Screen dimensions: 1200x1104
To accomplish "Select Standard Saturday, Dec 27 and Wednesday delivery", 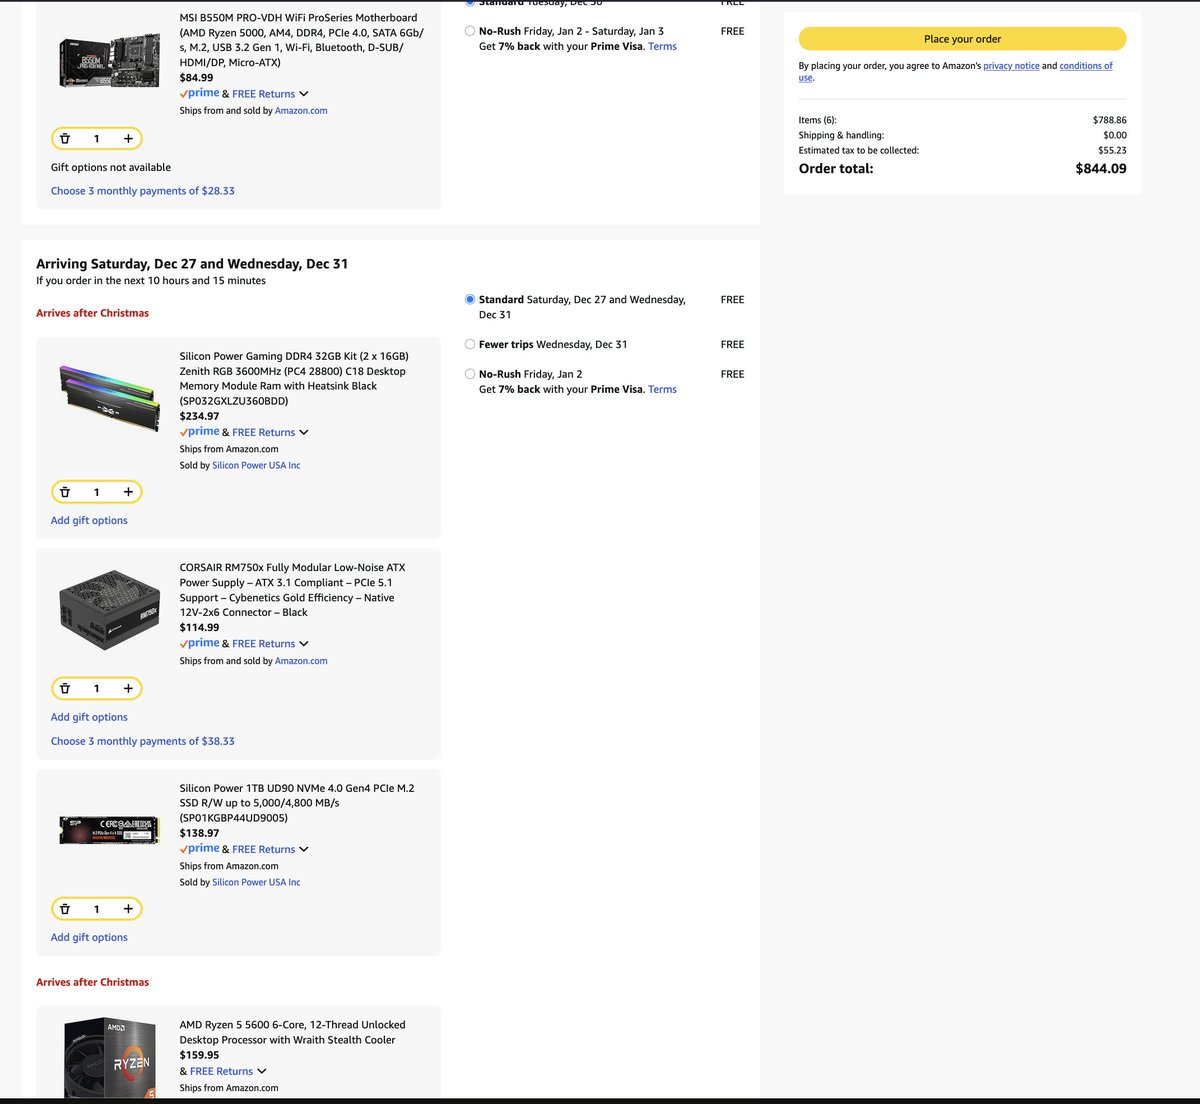I will point(470,299).
